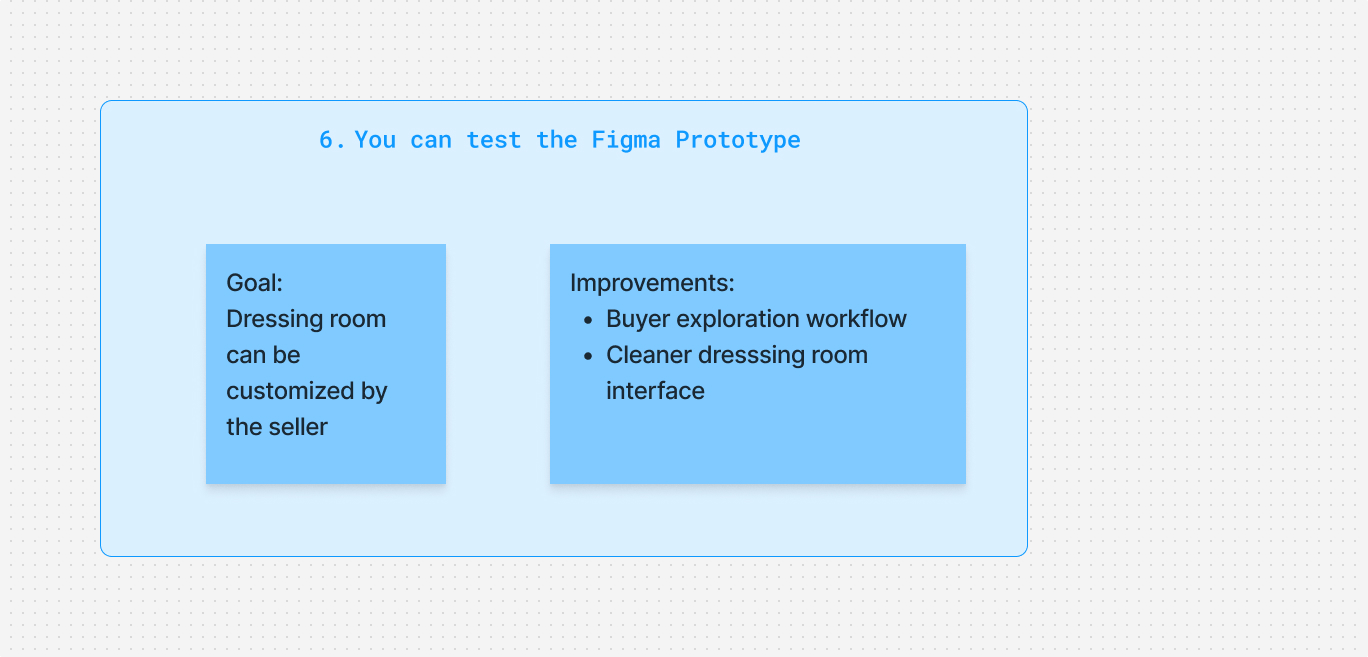
Task: Click 'the seller' text in Goal note
Action: point(277,427)
